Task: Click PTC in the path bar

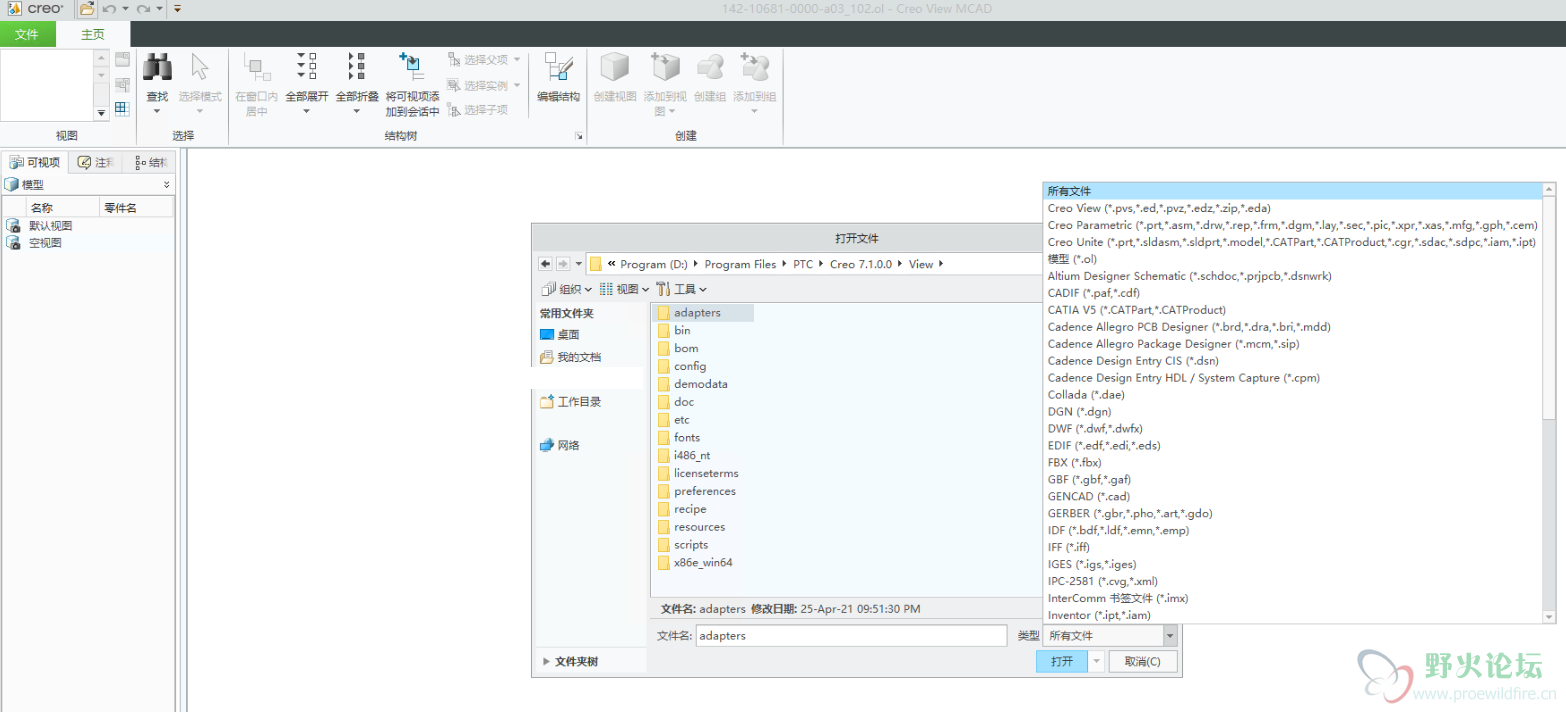Action: pos(803,264)
